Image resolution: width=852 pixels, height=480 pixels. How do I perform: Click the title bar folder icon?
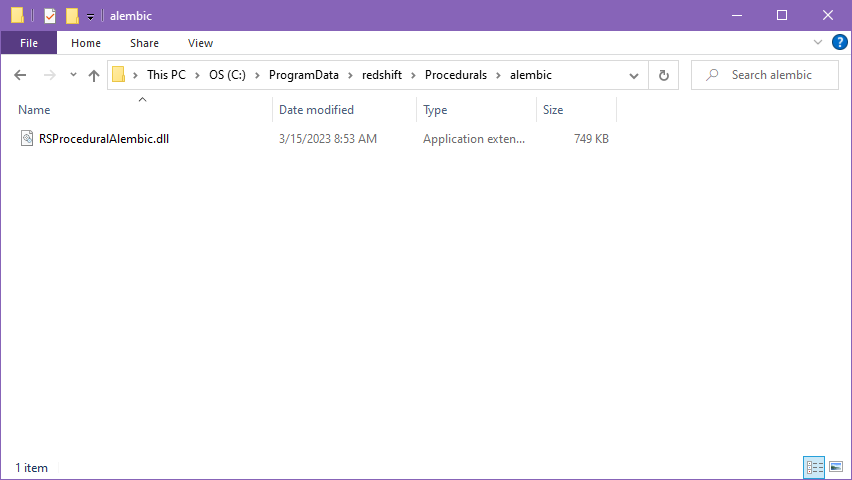click(x=17, y=15)
